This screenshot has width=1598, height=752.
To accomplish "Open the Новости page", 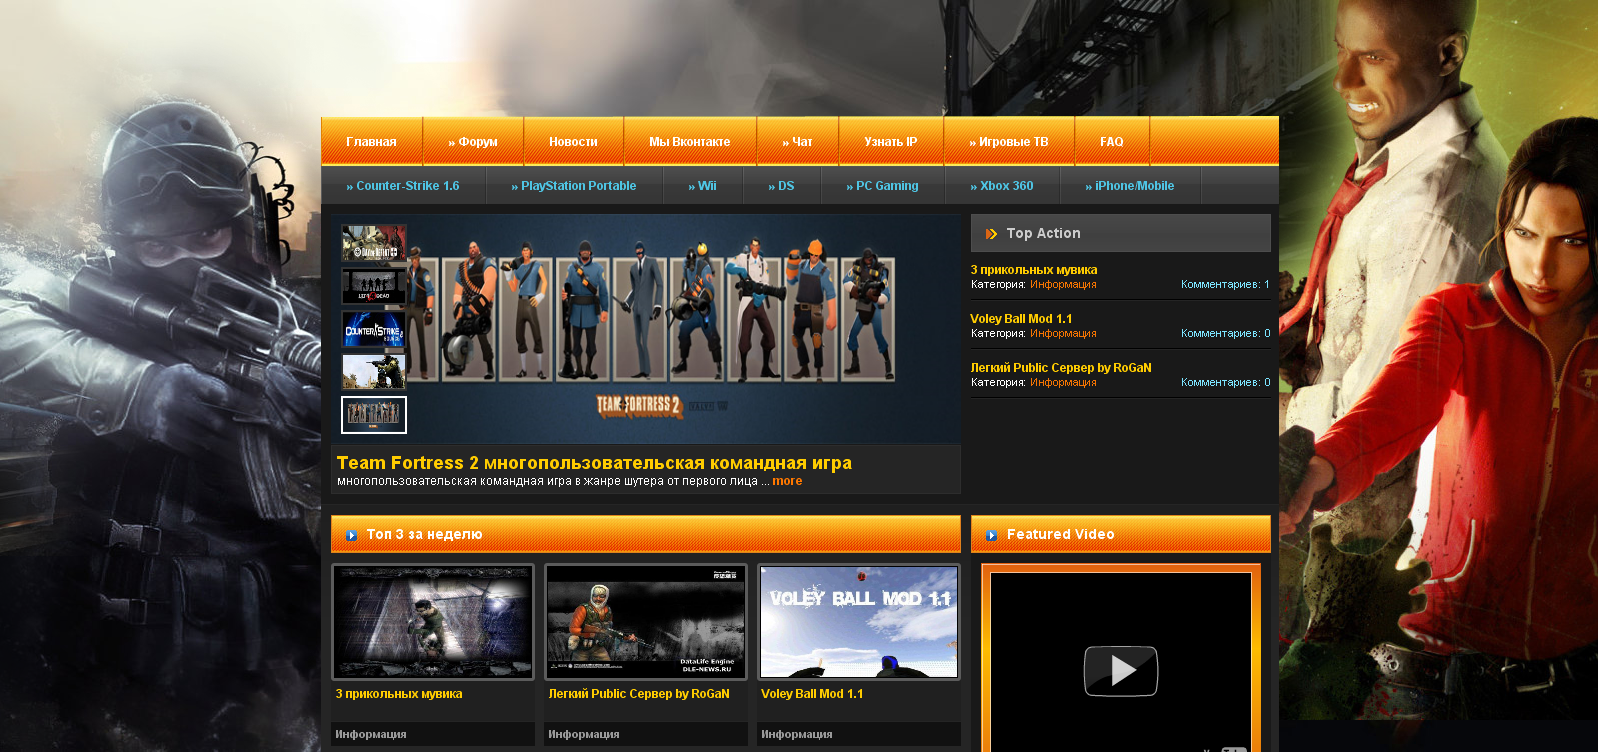I will click(x=573, y=142).
